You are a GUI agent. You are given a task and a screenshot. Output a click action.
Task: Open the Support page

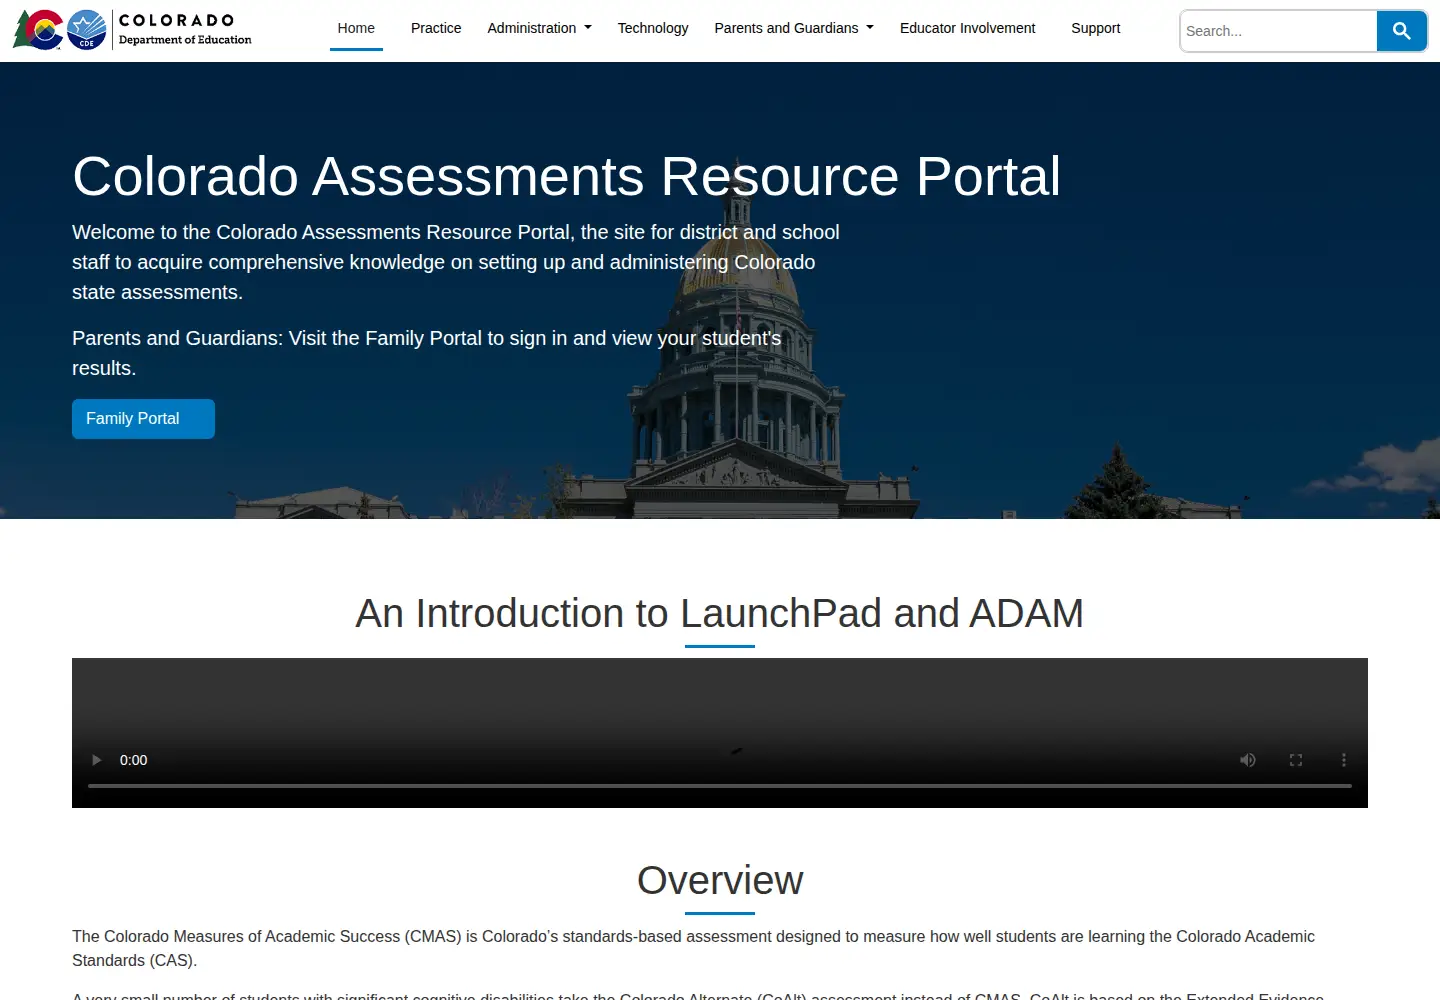(1095, 28)
